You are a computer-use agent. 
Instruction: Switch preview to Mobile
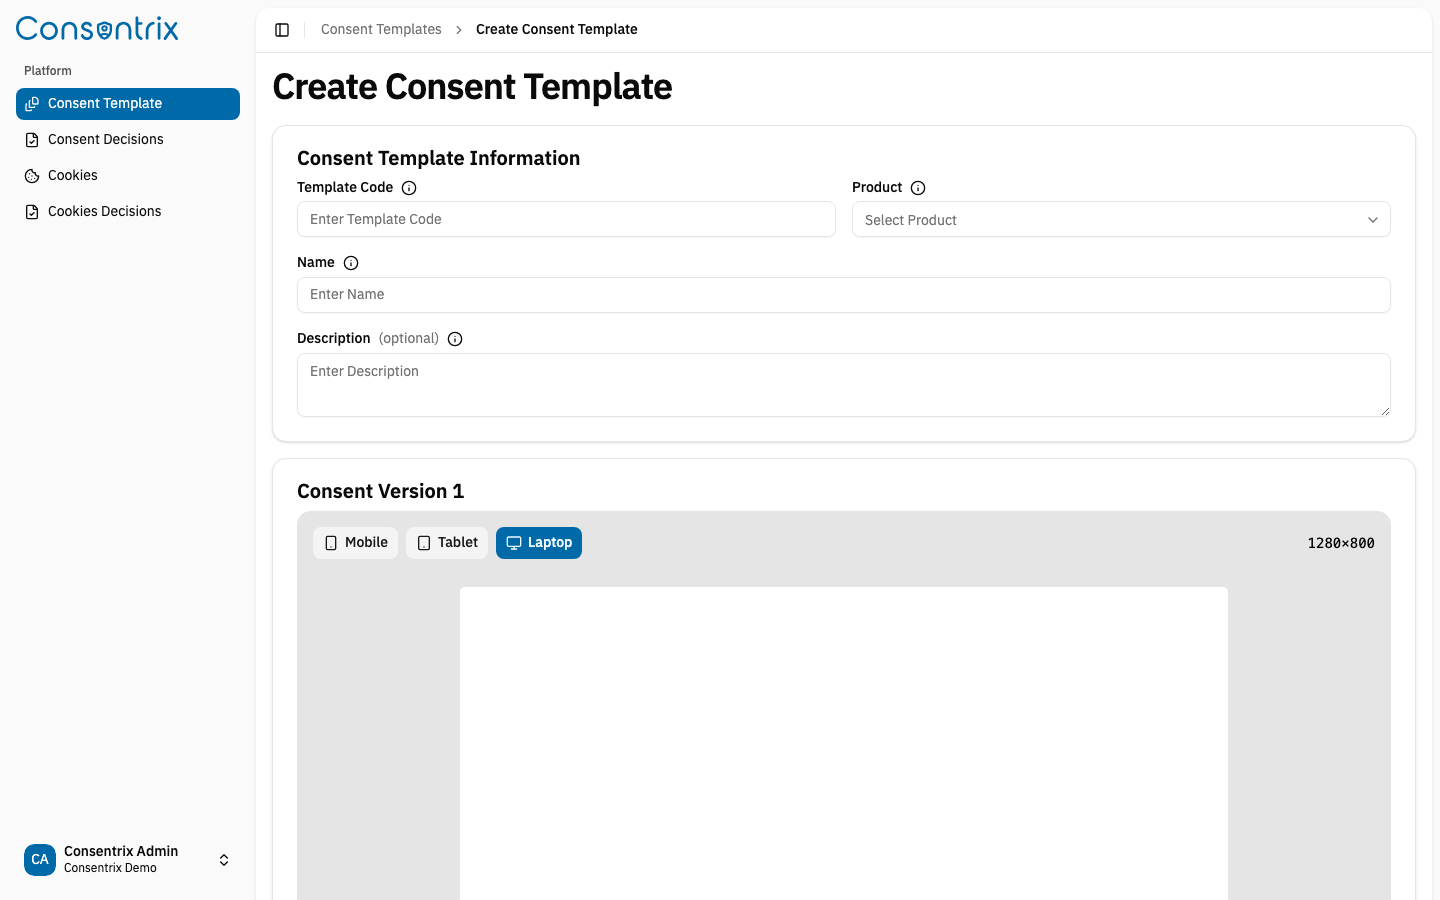(356, 543)
